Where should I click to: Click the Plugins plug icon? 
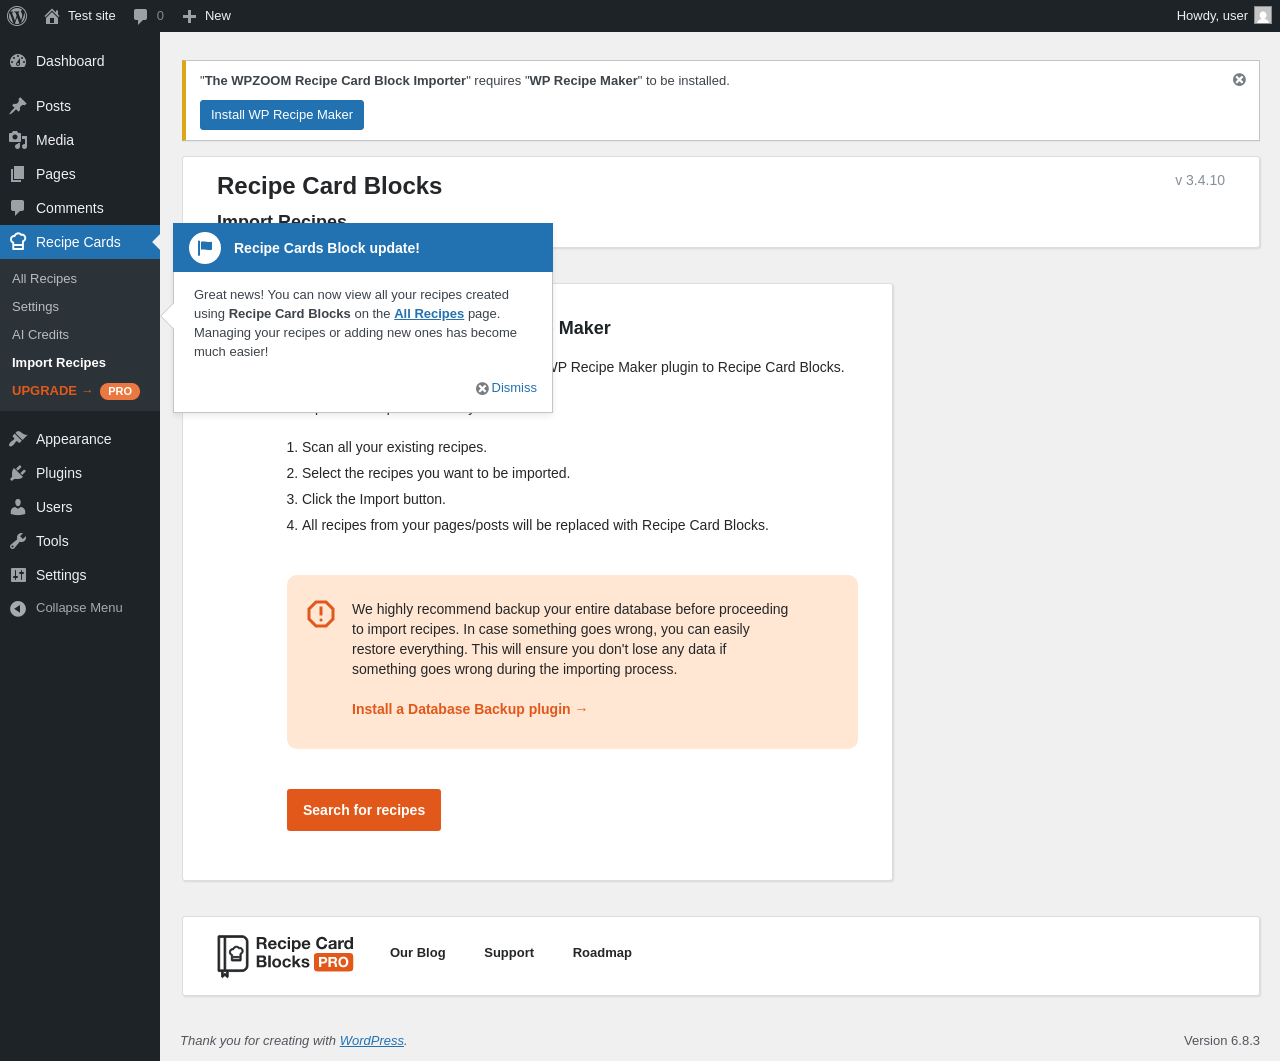[x=18, y=473]
